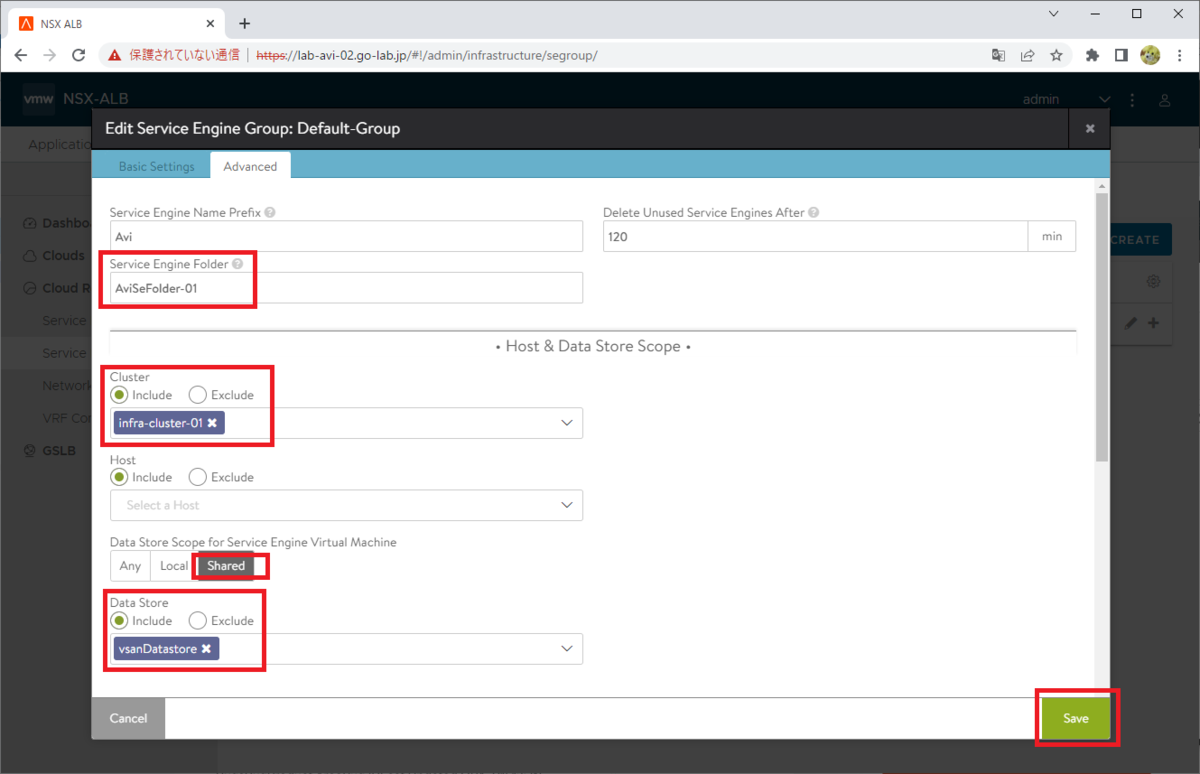
Task: Switch to Advanced tab
Action: pos(250,166)
